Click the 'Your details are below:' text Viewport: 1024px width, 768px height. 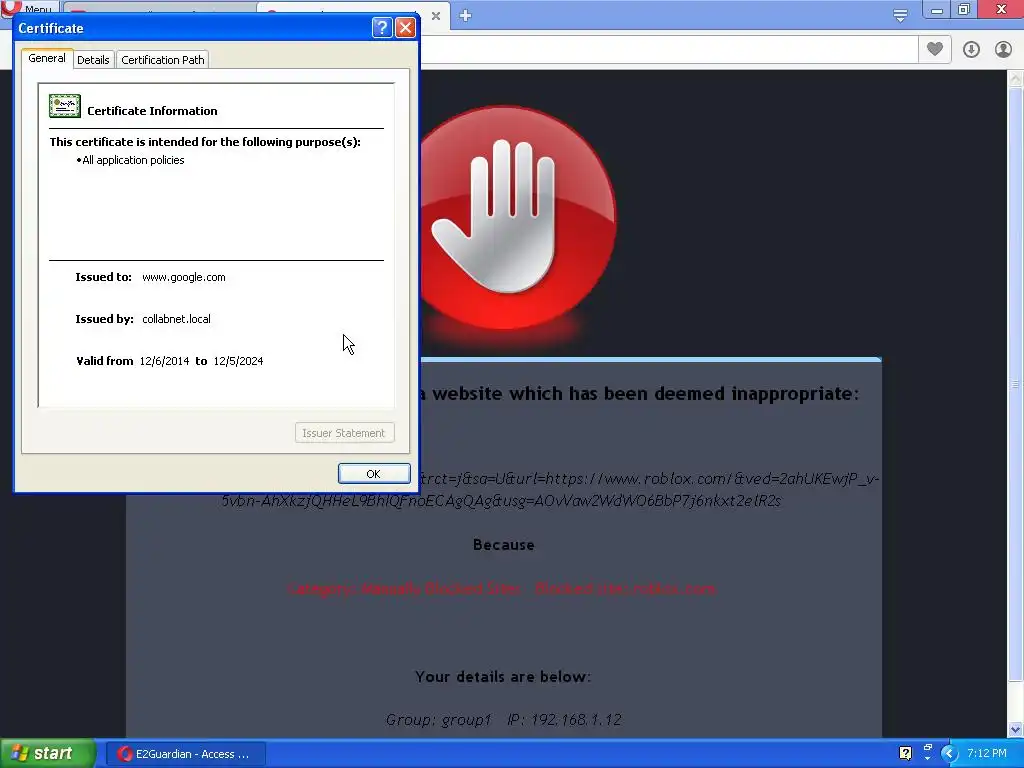pyautogui.click(x=503, y=677)
